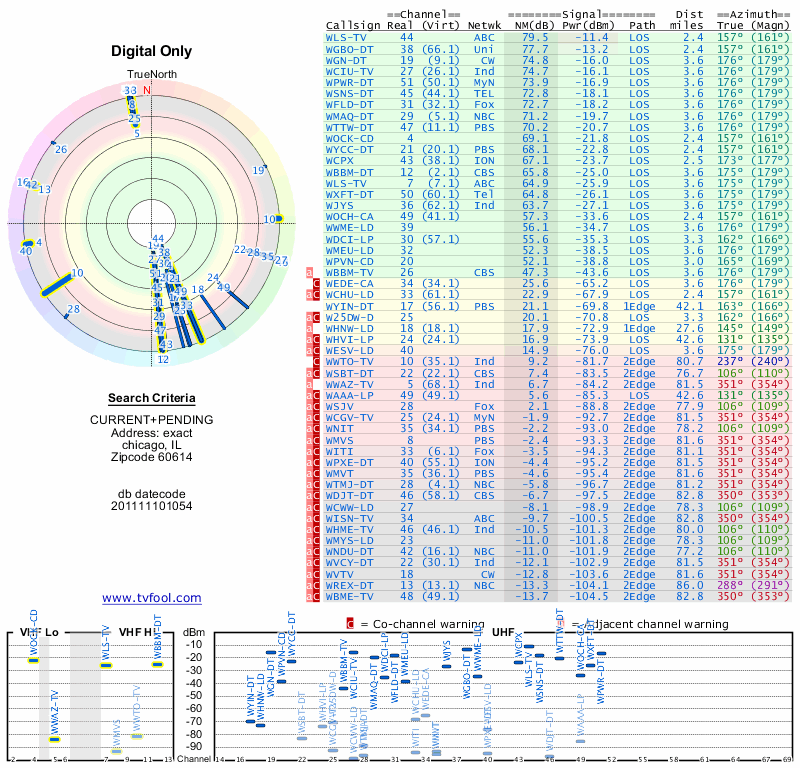Open WISN-TV callsign link in the table
This screenshot has width=800, height=768.
tap(349, 518)
